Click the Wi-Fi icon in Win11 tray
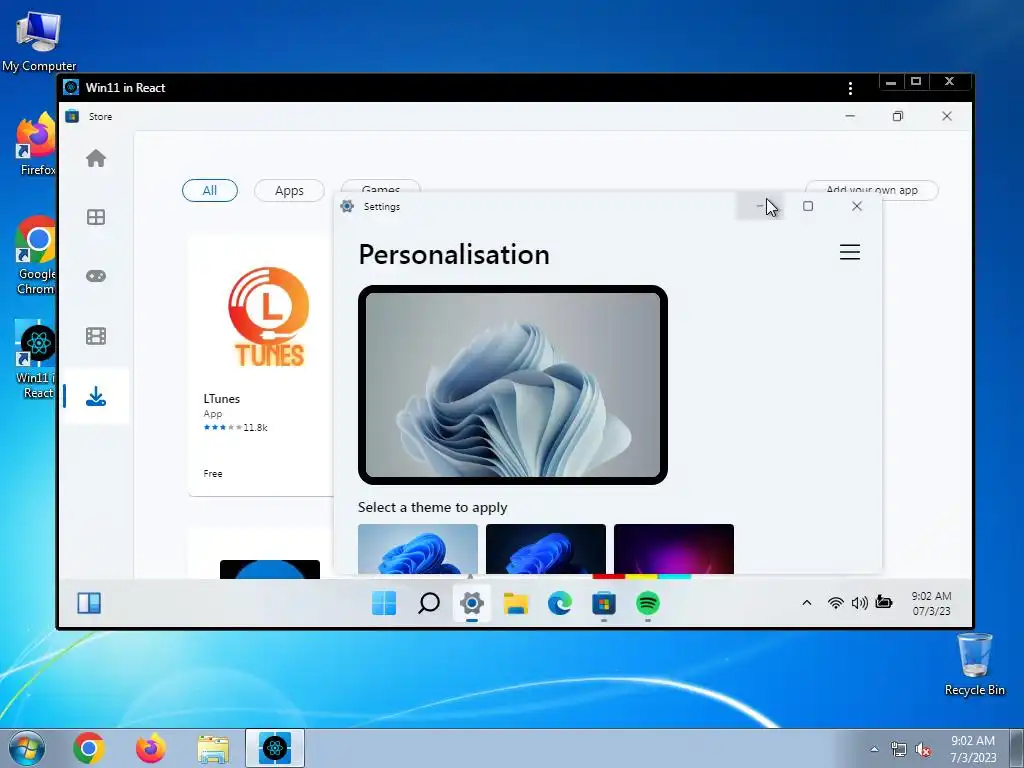The image size is (1024, 768). click(835, 603)
